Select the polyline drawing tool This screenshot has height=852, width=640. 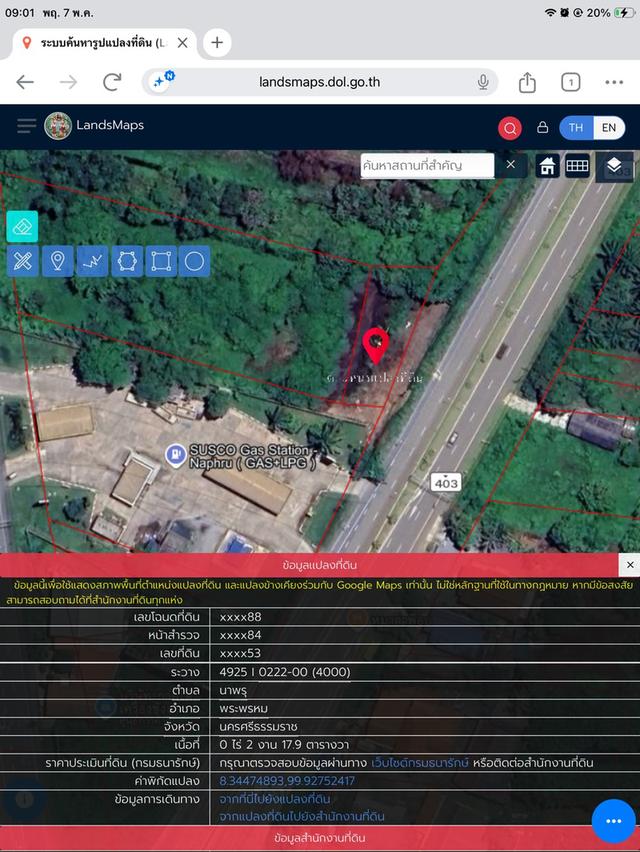(x=92, y=261)
